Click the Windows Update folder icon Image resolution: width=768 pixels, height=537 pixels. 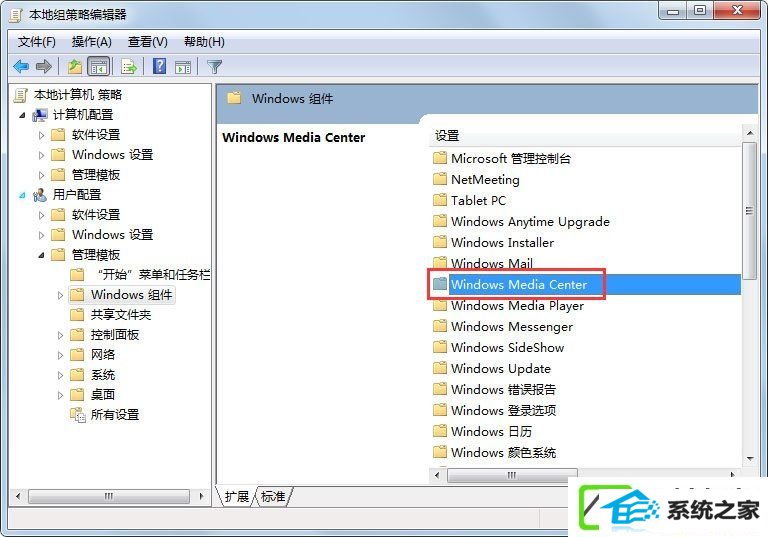tap(440, 368)
